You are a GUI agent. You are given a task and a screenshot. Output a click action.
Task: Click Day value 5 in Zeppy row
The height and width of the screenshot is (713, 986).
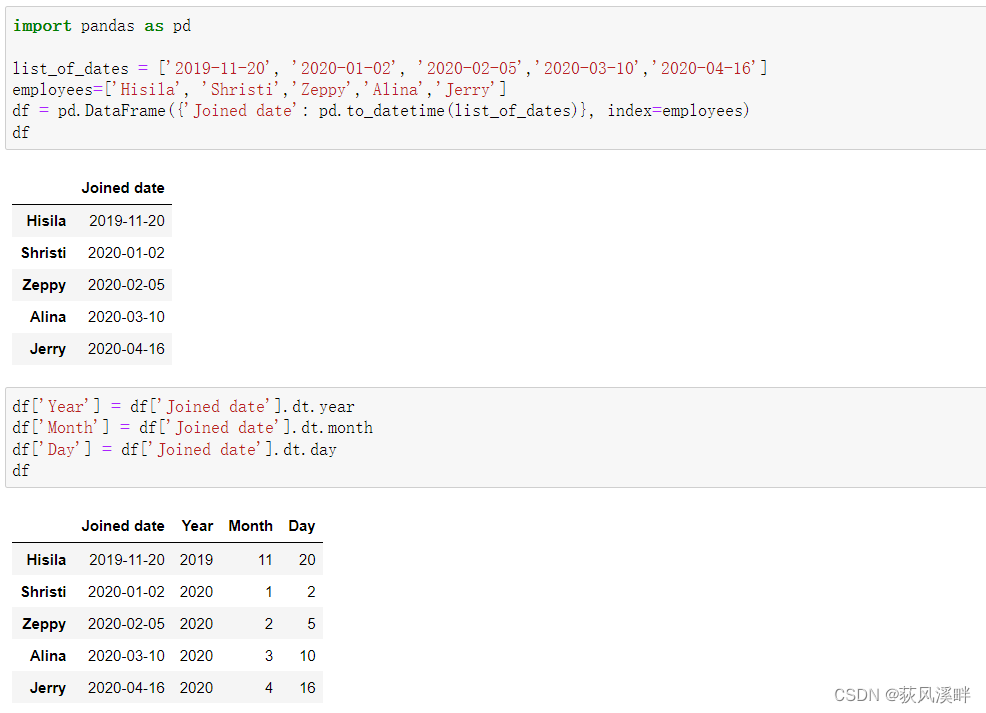311,624
